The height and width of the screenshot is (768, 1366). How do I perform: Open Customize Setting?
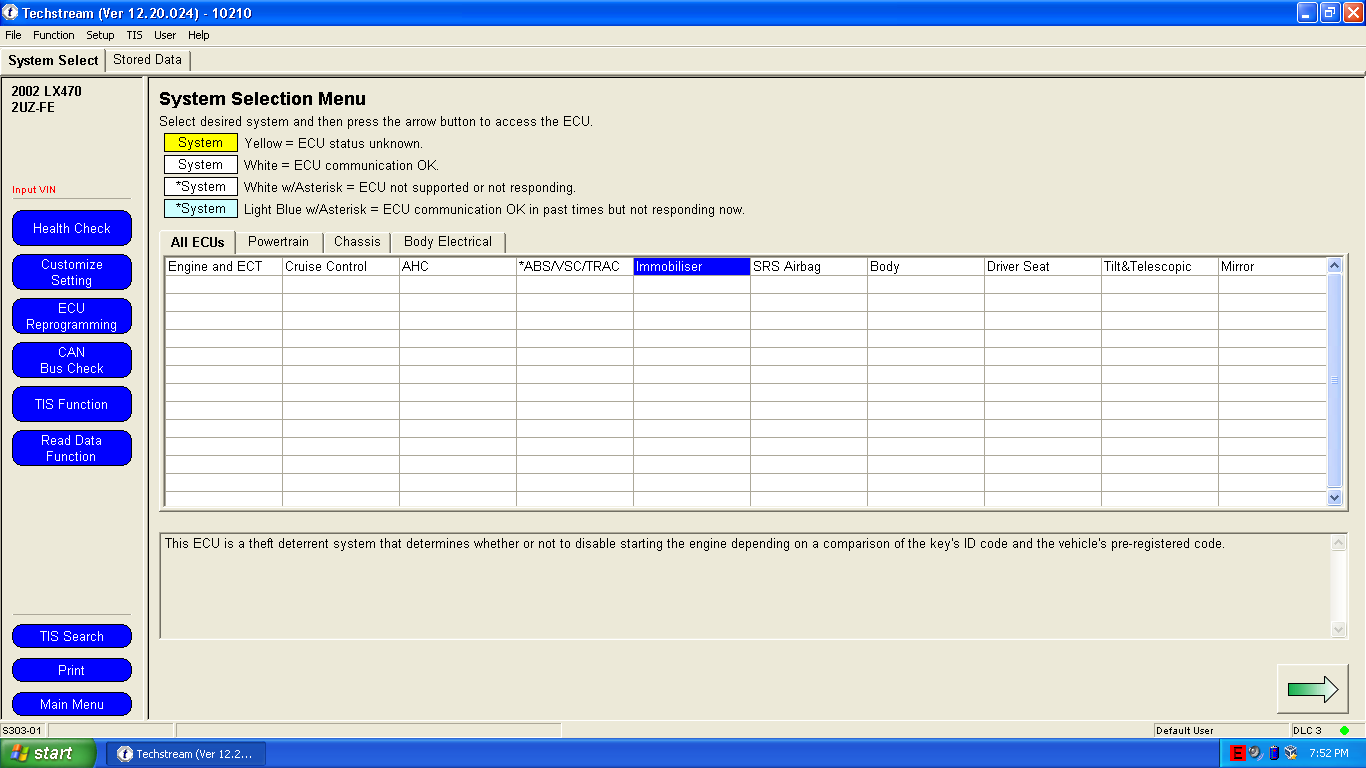click(x=72, y=272)
